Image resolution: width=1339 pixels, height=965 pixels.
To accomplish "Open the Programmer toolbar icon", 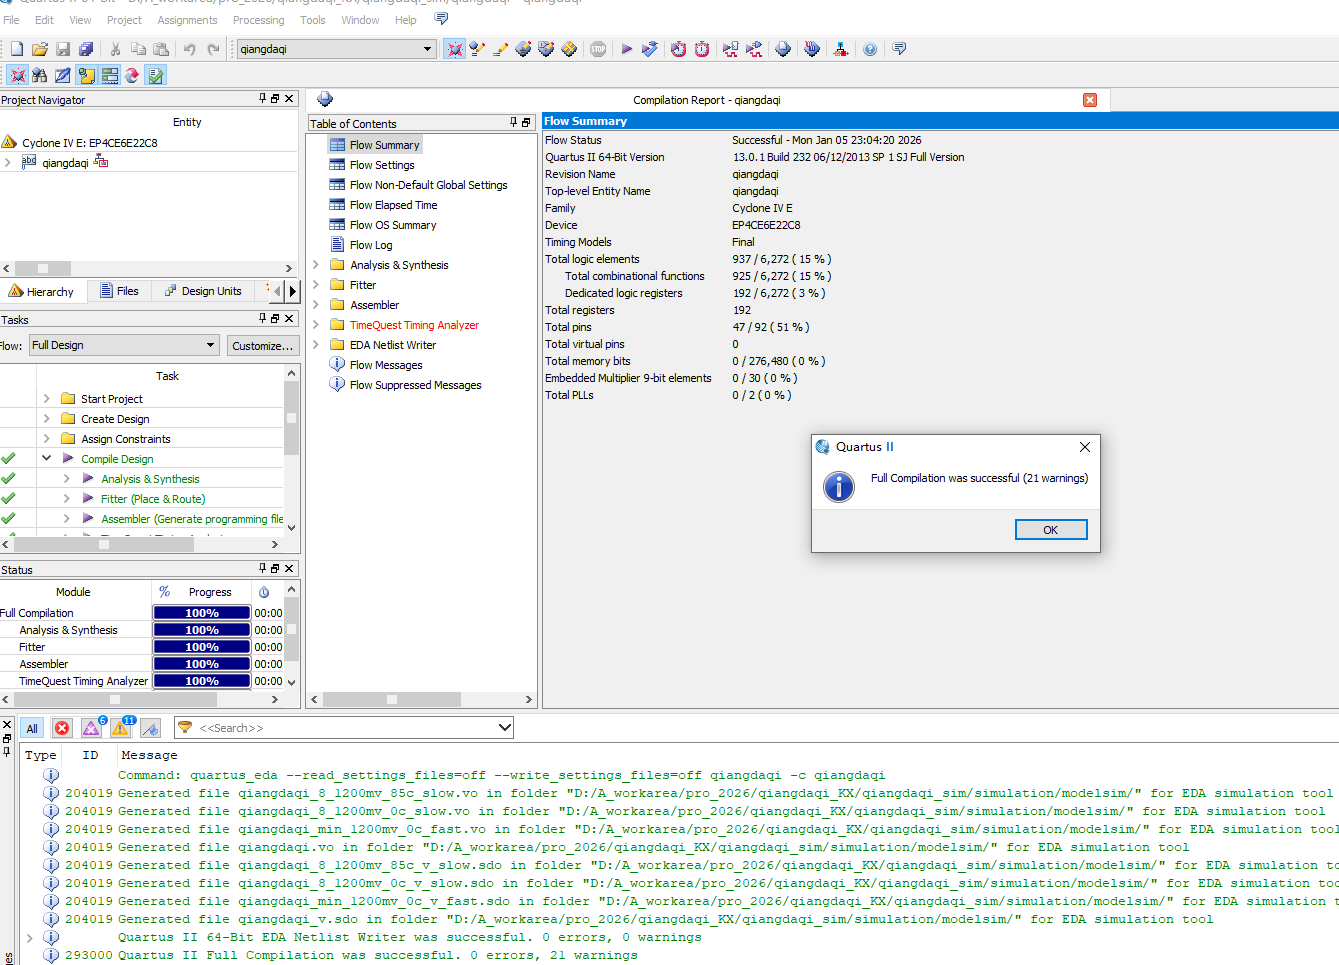I will pyautogui.click(x=811, y=49).
